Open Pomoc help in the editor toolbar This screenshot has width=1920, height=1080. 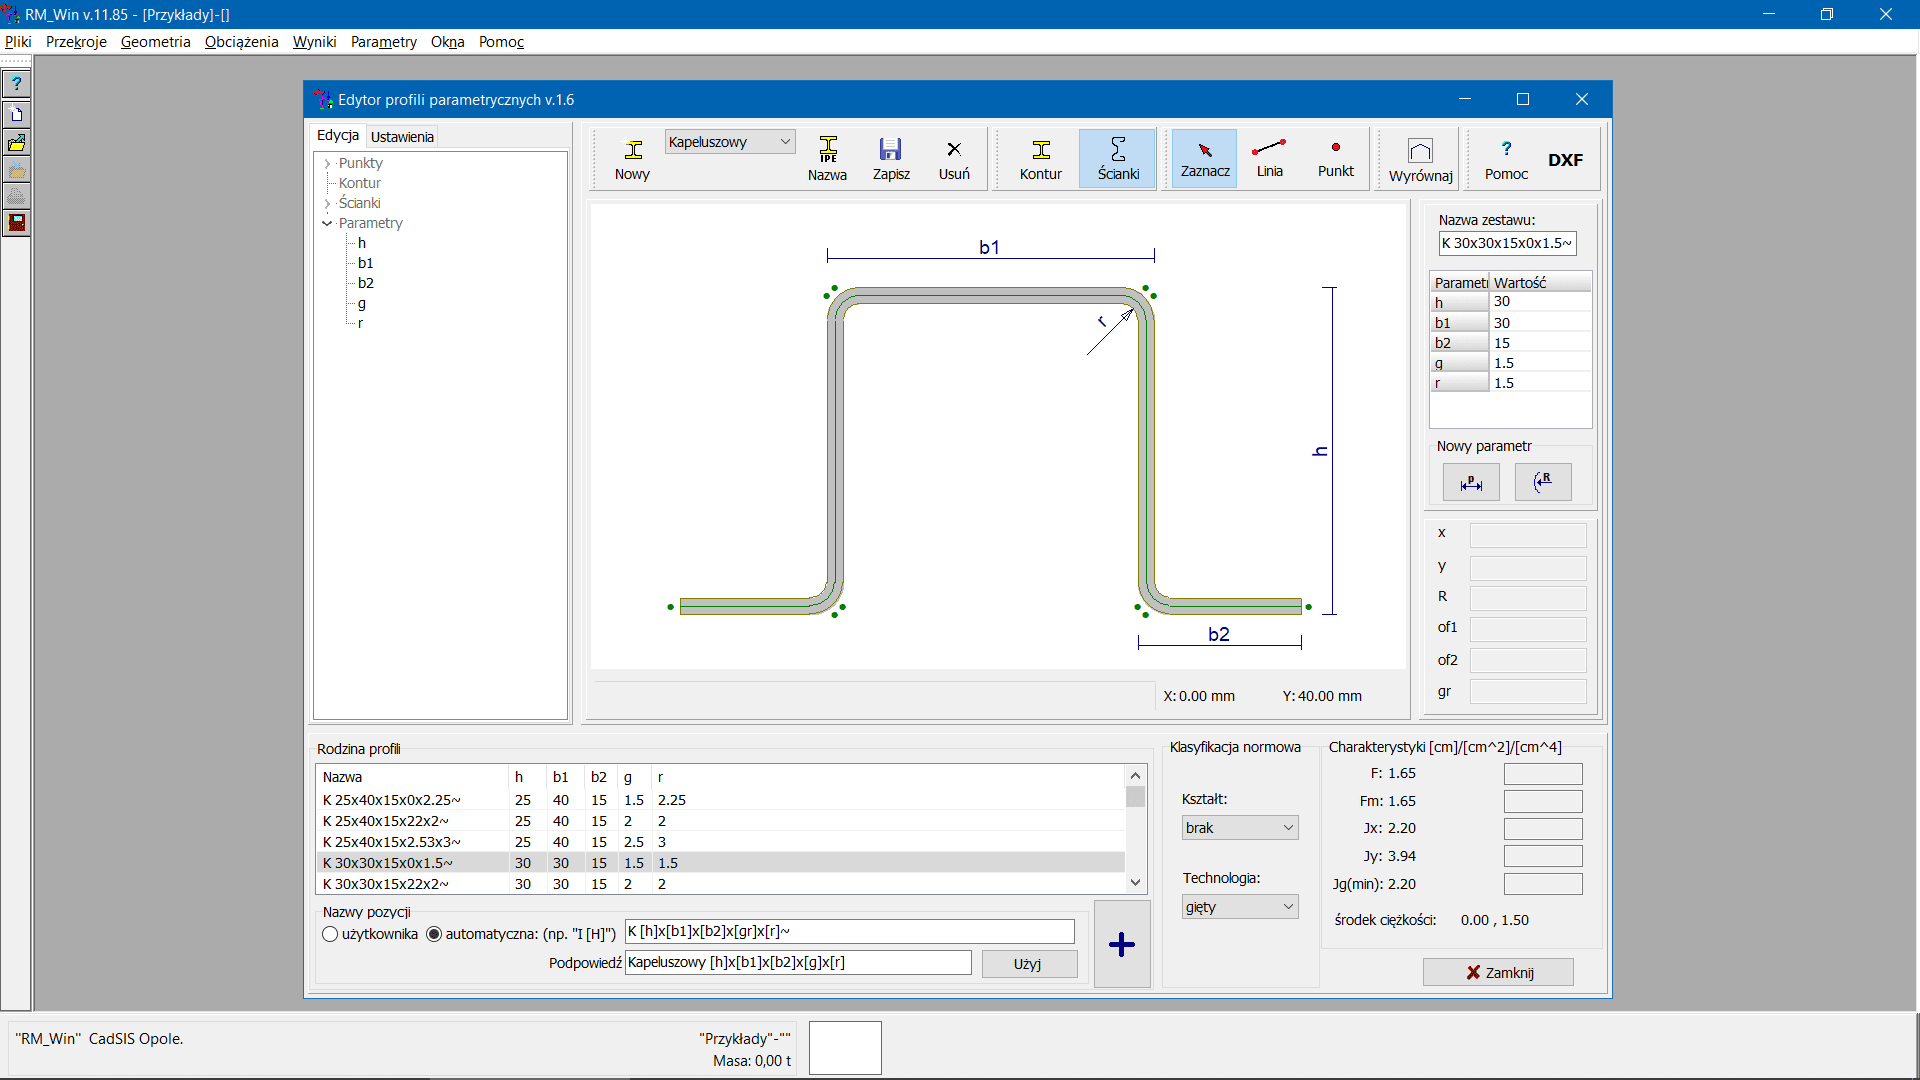click(1506, 159)
